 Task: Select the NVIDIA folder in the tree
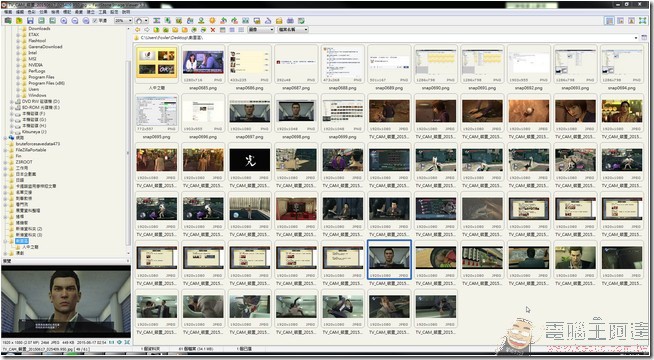[35, 65]
